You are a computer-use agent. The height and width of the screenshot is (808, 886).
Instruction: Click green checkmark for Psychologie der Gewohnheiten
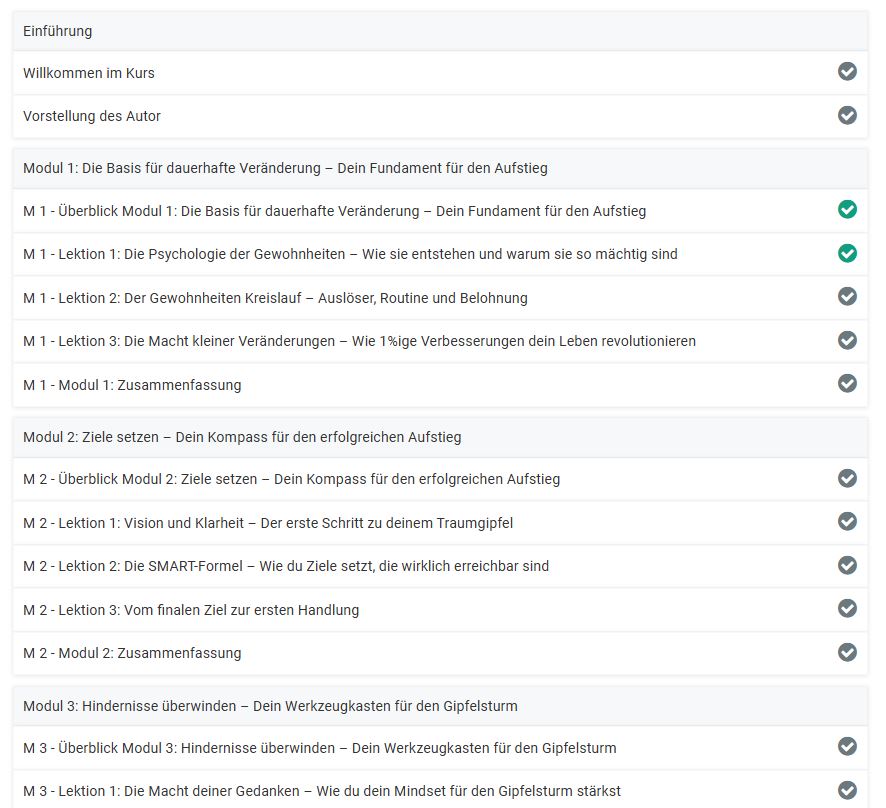847,254
